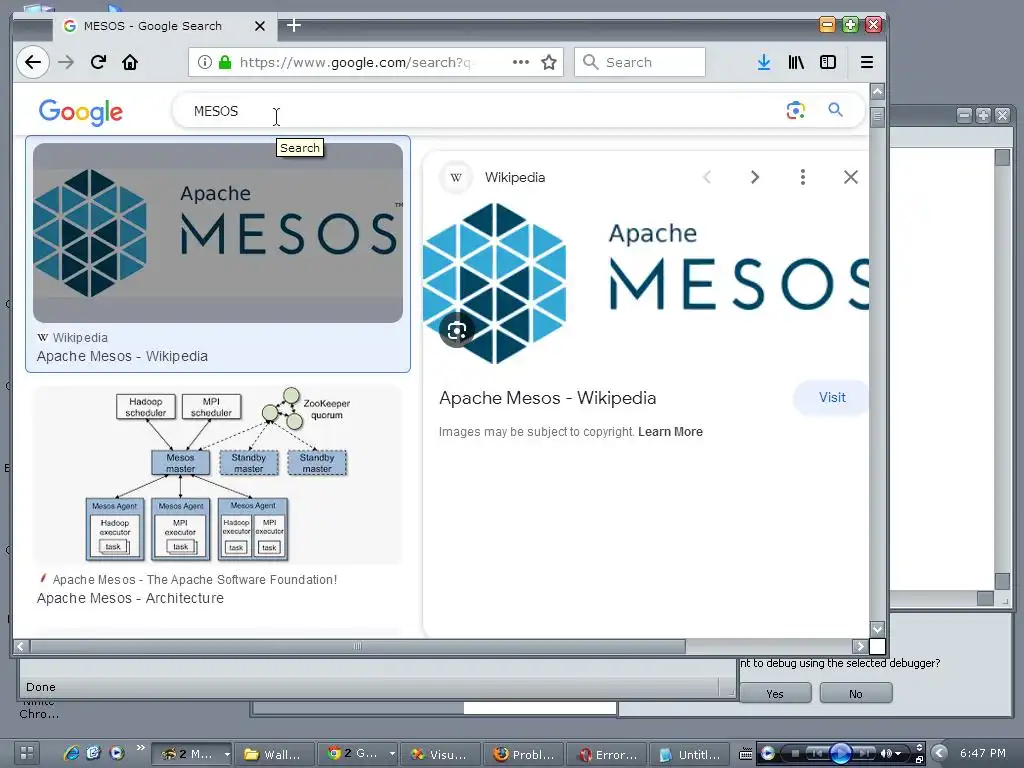Open the media player volume dropdown

coord(898,754)
